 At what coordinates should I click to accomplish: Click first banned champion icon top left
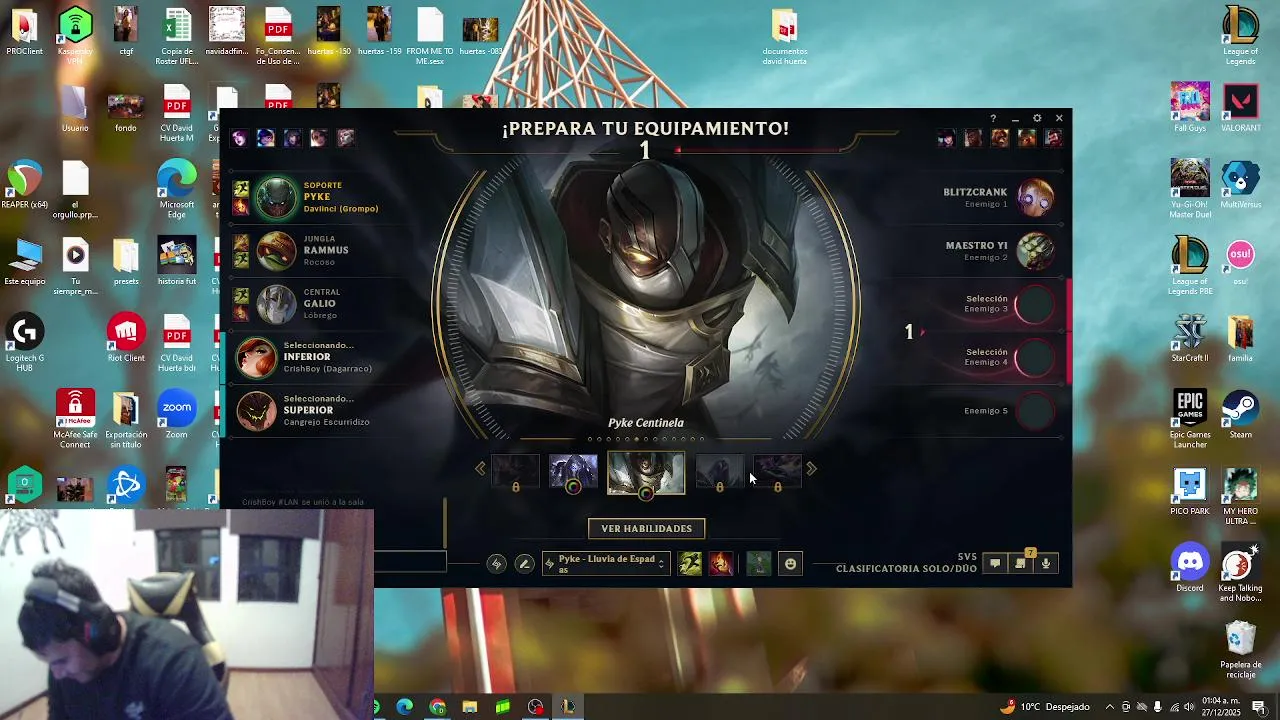click(239, 138)
